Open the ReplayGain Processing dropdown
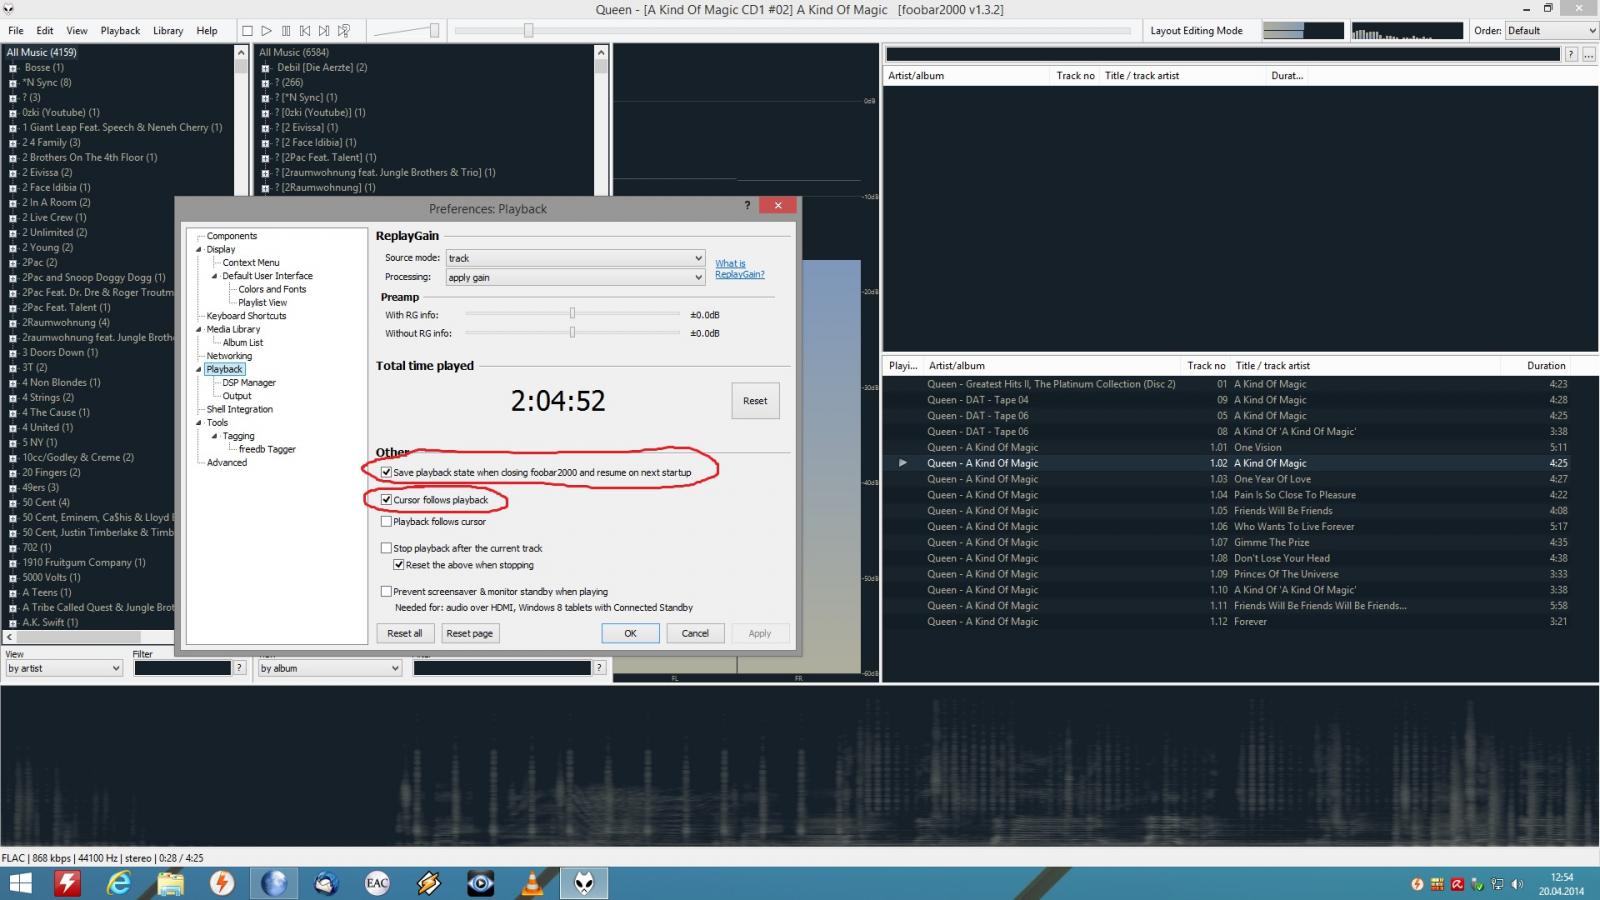 575,277
